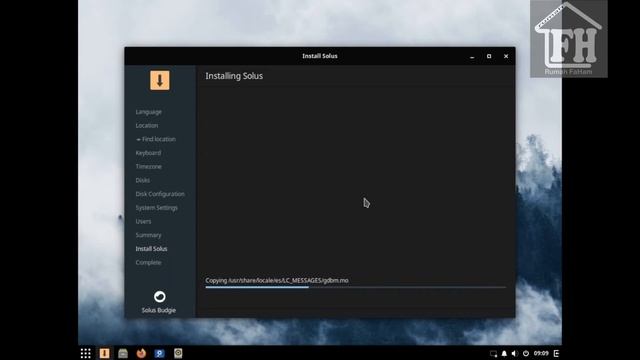
Task: Select the Summary step in sidebar
Action: coord(148,235)
